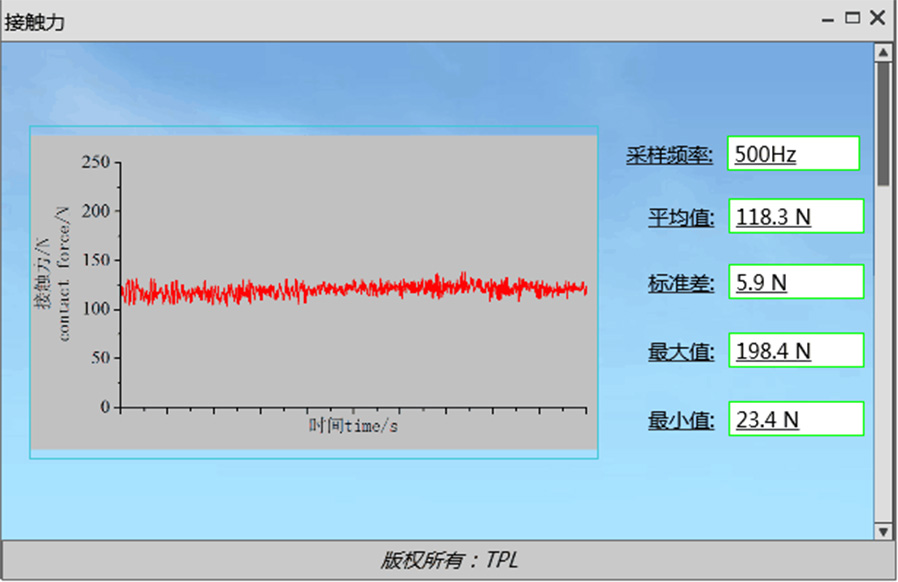Click the 200 tick label on the y-axis
This screenshot has width=898, height=582.
96,211
